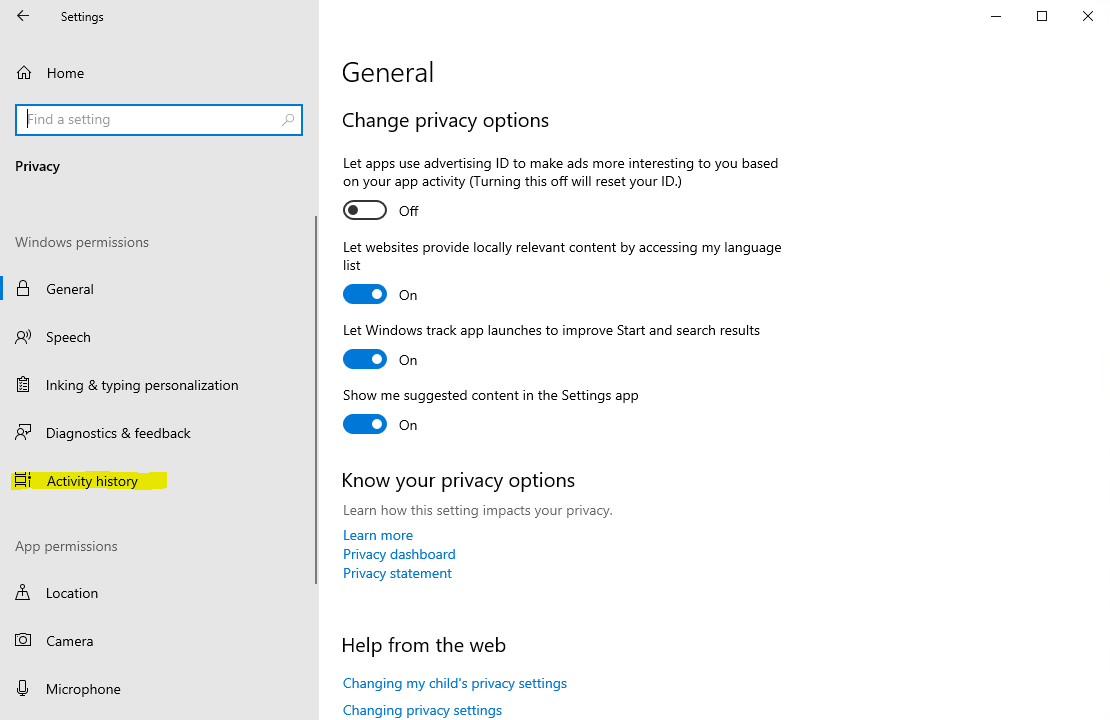
Task: Select the Location icon
Action: click(23, 593)
